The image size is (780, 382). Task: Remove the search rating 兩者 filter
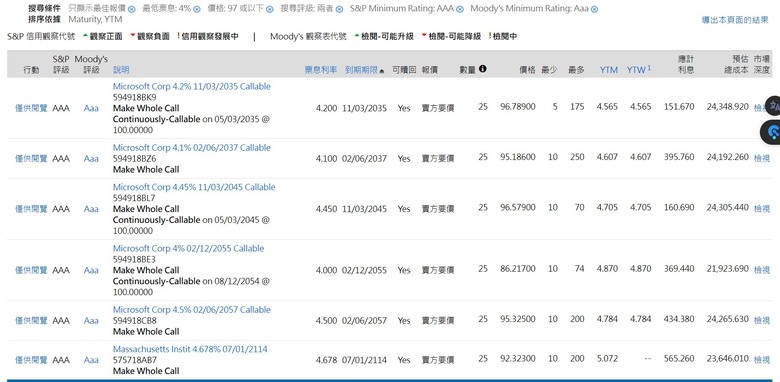click(339, 9)
